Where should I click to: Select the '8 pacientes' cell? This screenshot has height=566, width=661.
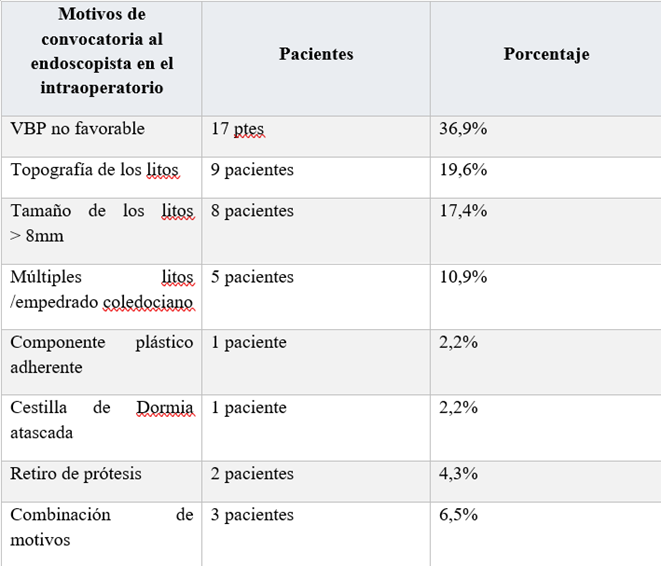(x=253, y=211)
